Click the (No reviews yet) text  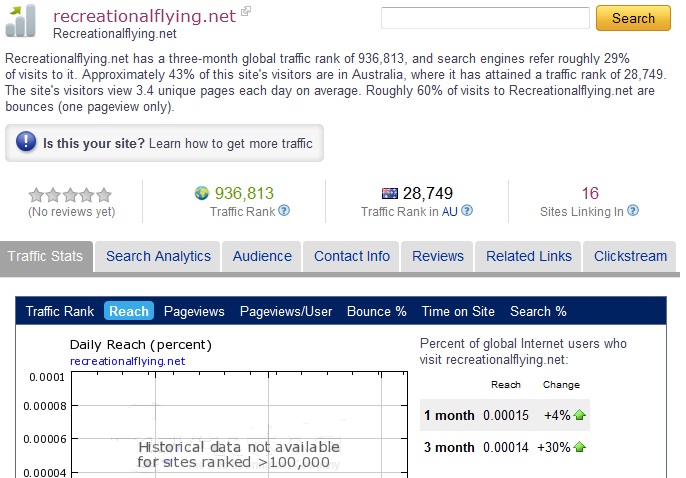click(72, 212)
